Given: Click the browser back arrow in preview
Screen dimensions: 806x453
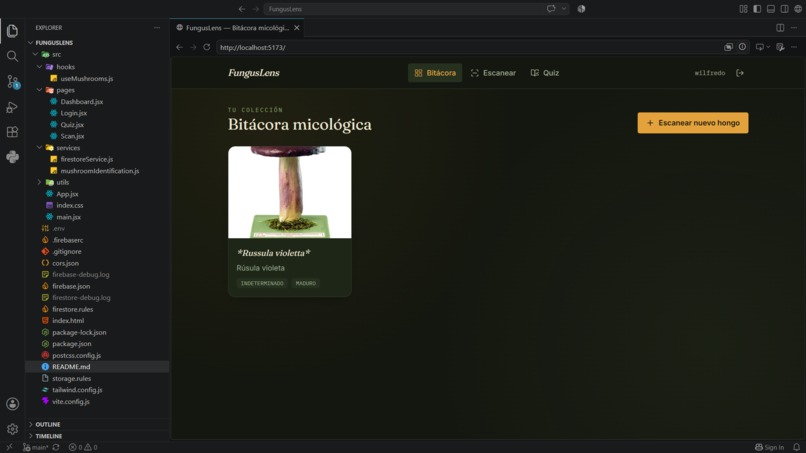Looking at the screenshot, I should [x=179, y=47].
